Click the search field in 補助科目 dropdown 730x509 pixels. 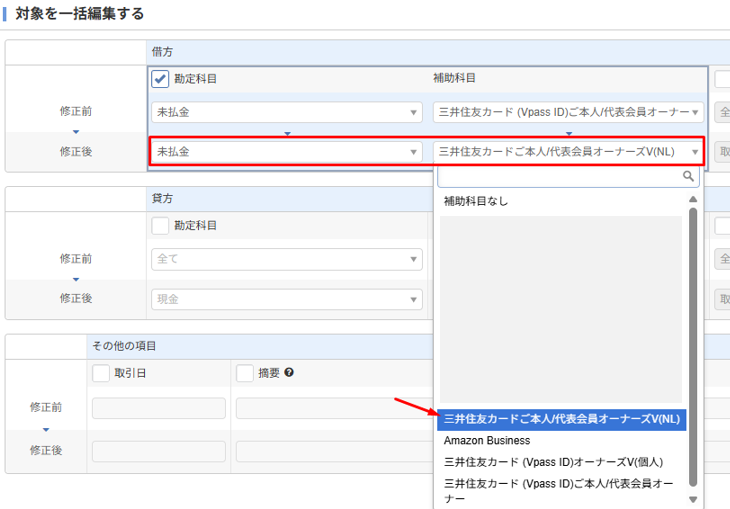pos(558,177)
